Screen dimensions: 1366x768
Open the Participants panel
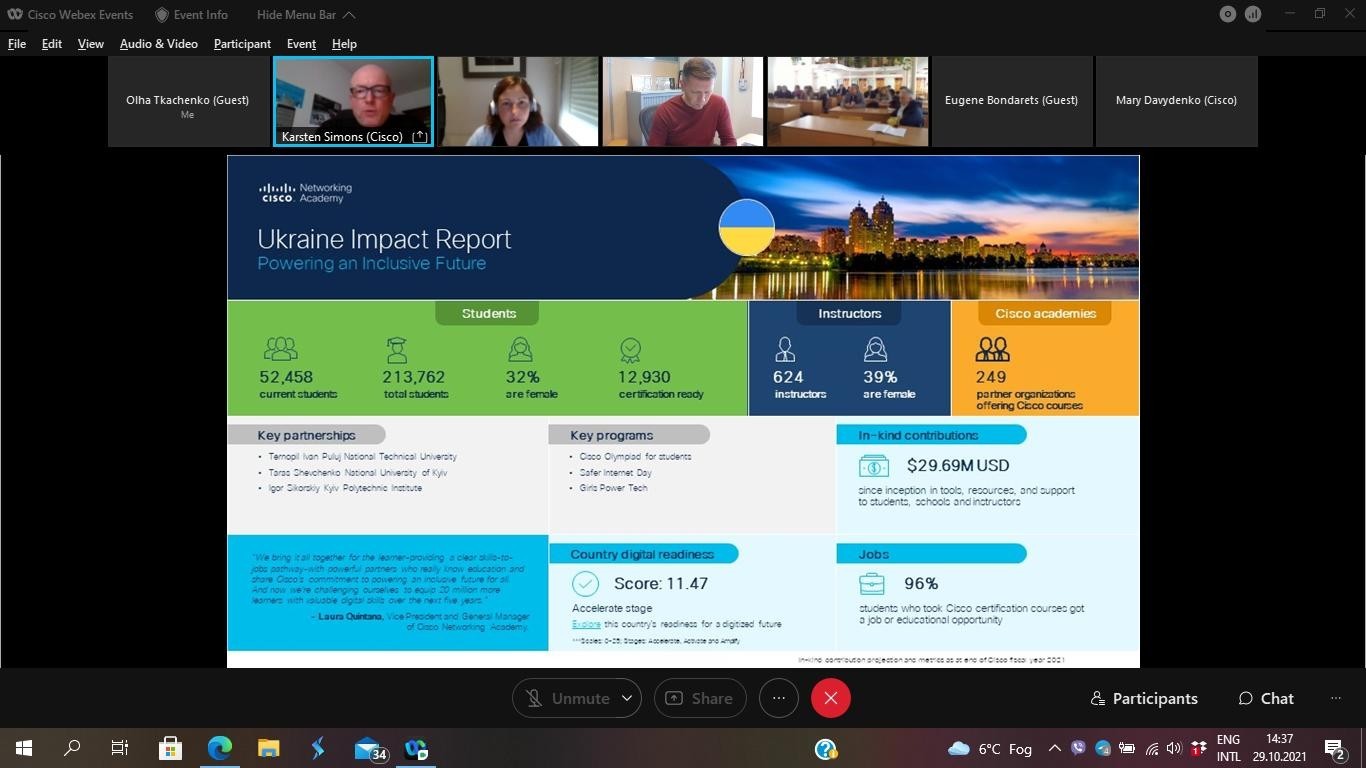[x=1144, y=698]
